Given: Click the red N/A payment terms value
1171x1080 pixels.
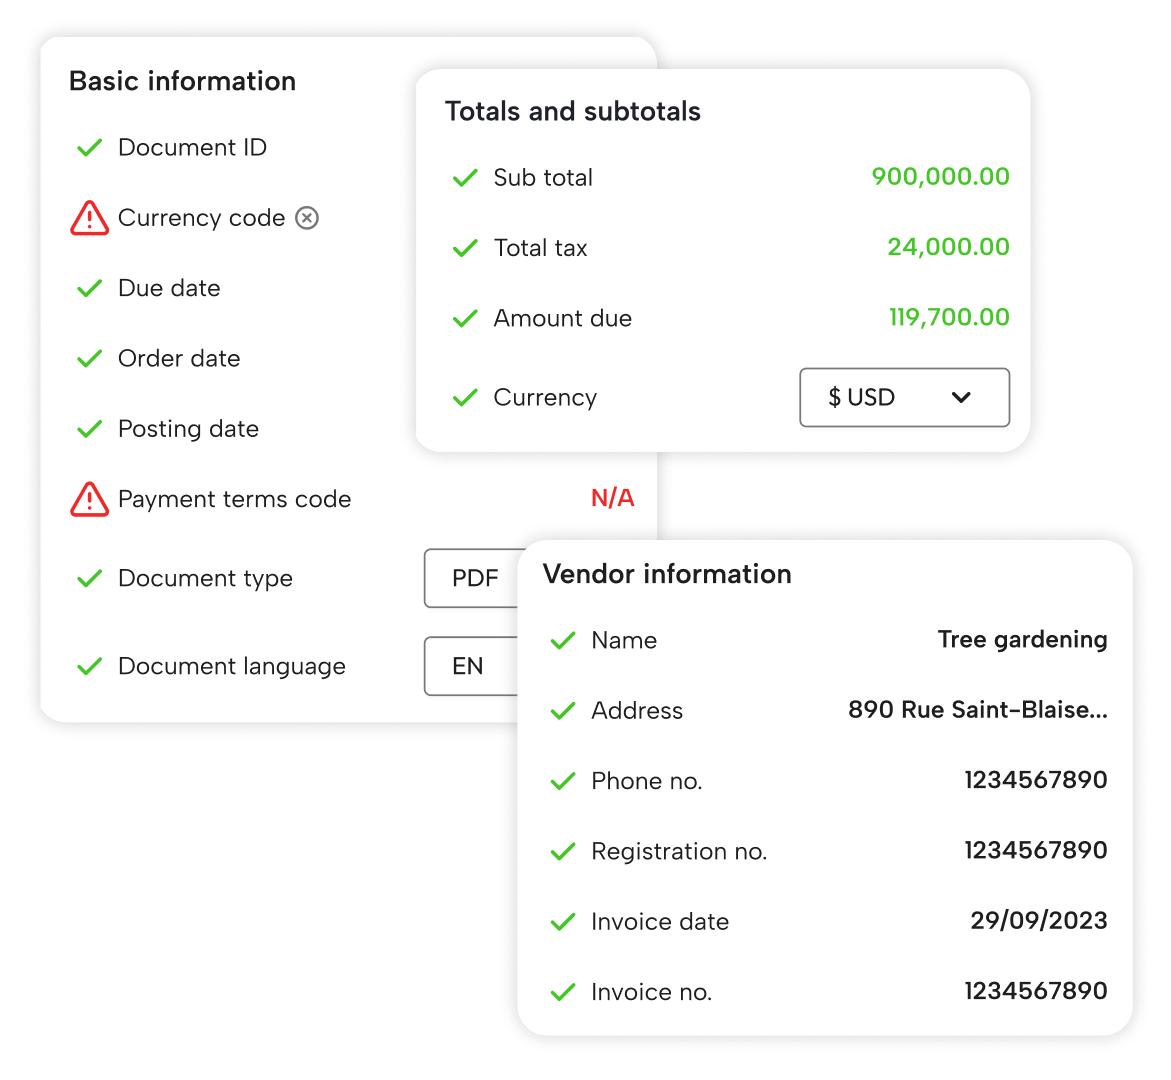Looking at the screenshot, I should click(612, 498).
